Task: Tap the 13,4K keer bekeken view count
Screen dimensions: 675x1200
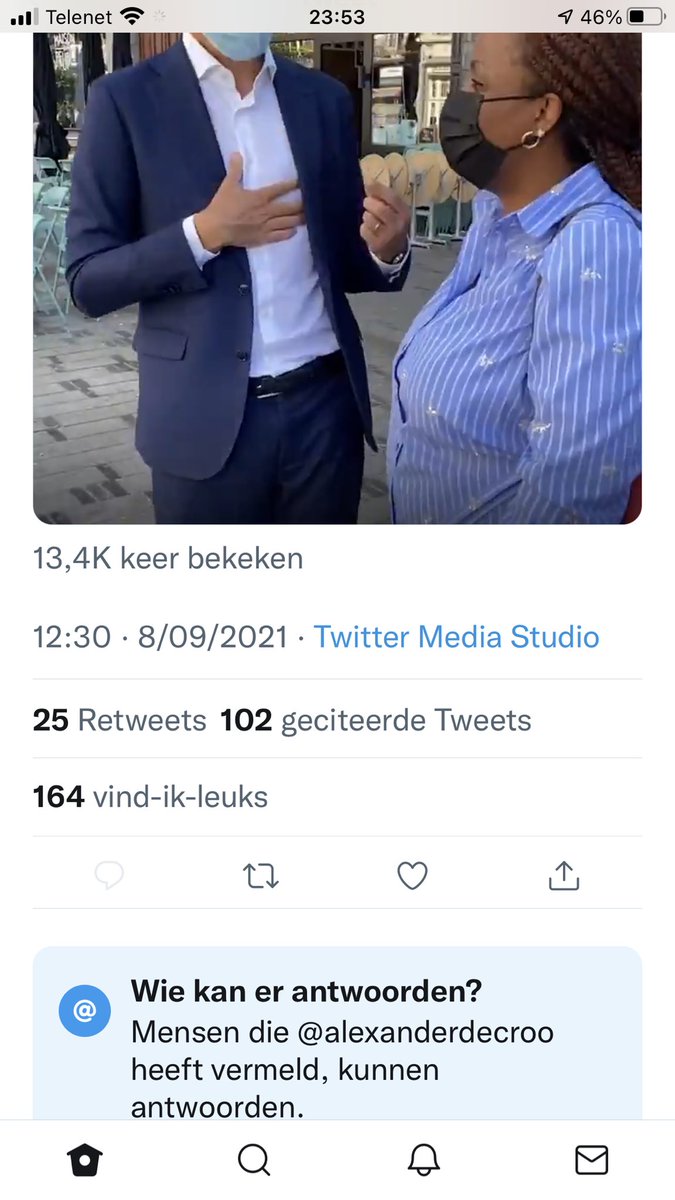Action: click(x=168, y=558)
